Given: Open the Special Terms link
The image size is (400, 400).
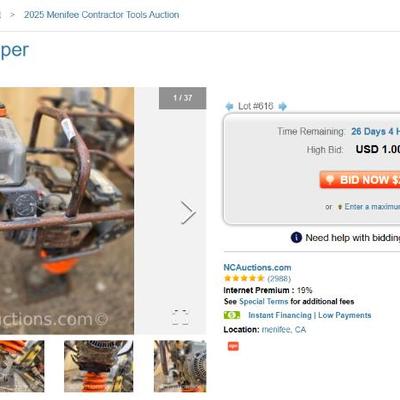Looking at the screenshot, I should [263, 301].
